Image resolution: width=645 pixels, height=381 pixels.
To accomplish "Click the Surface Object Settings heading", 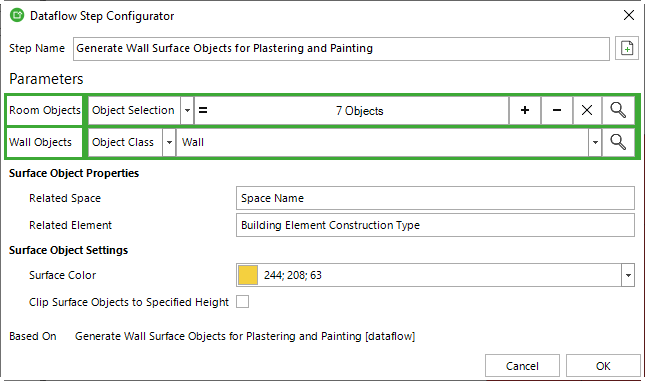I will tap(68, 250).
